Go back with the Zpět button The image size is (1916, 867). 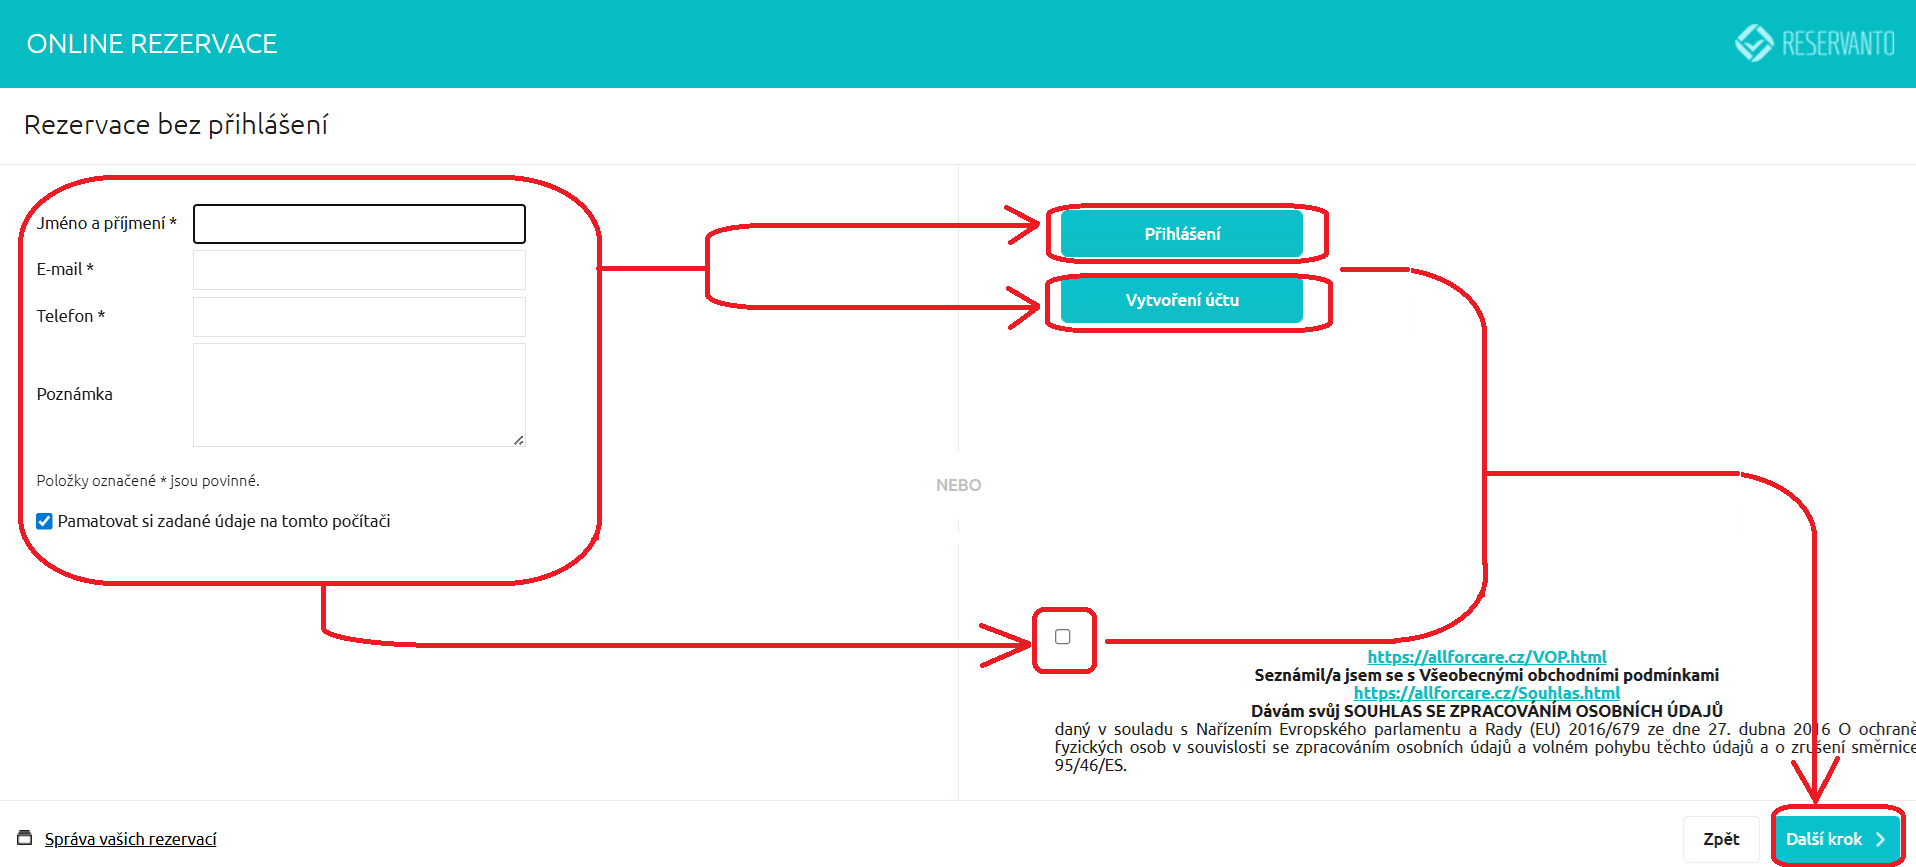pos(1720,839)
